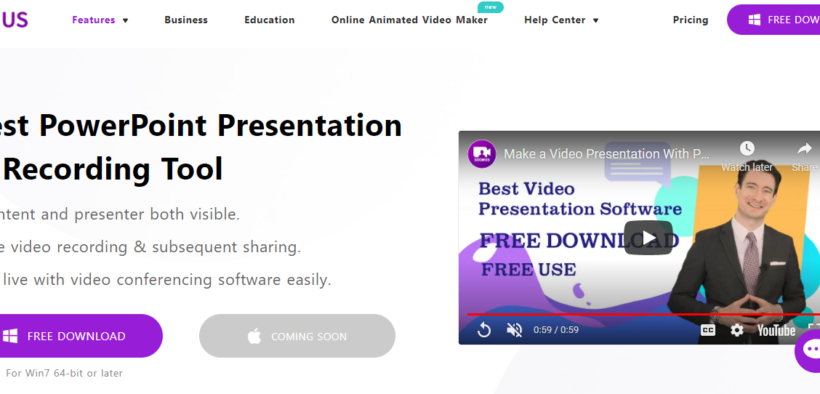This screenshot has height=394, width=820.
Task: Click the replay video icon
Action: 484,330
